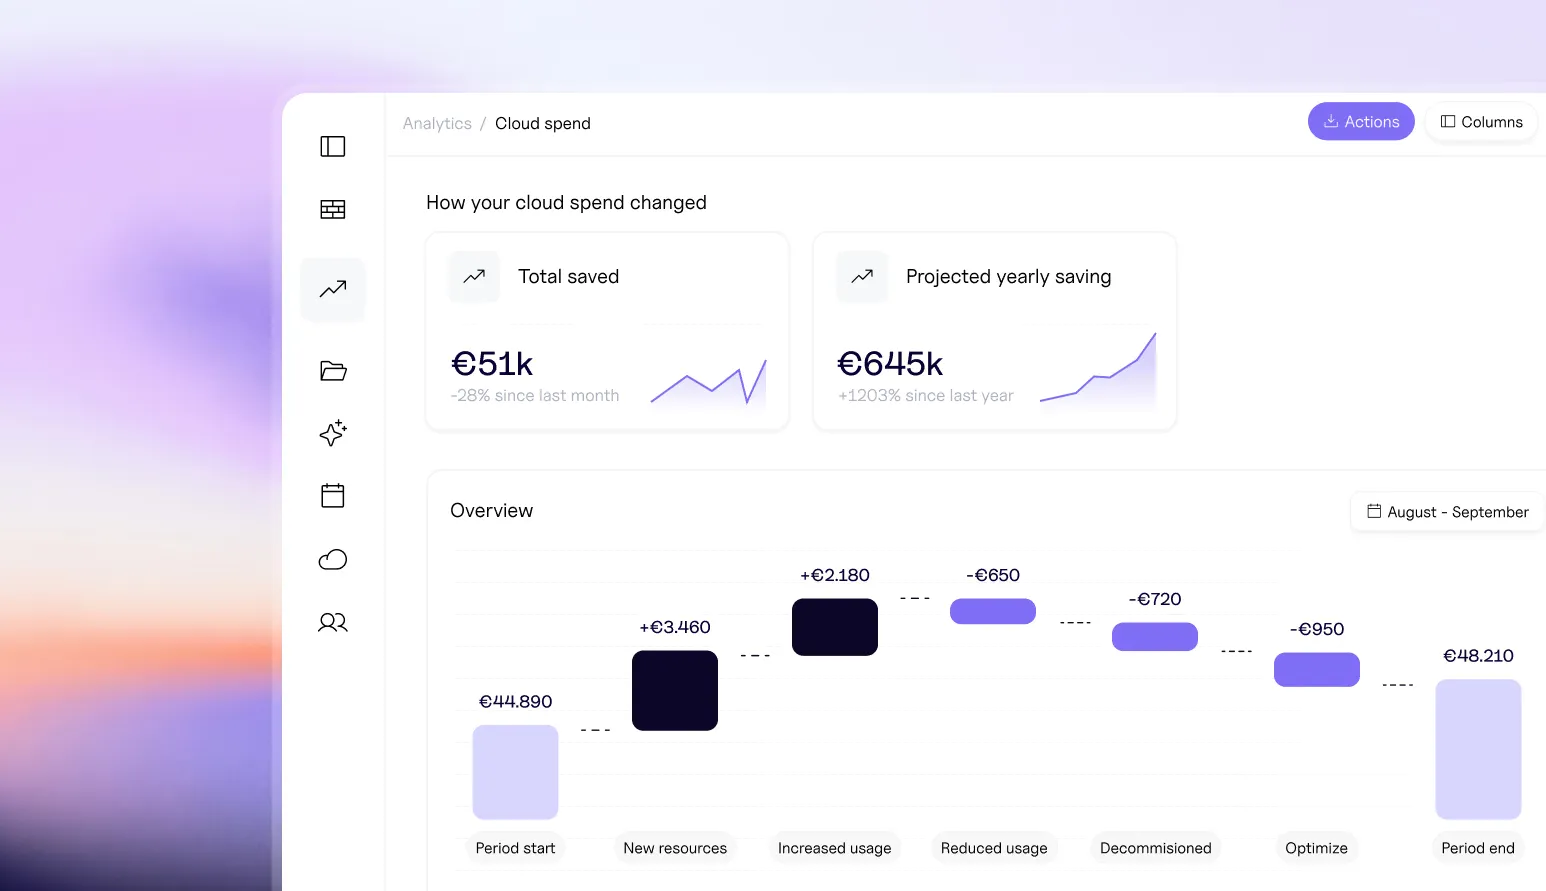
Task: Click the €51k value
Action: [x=492, y=363]
